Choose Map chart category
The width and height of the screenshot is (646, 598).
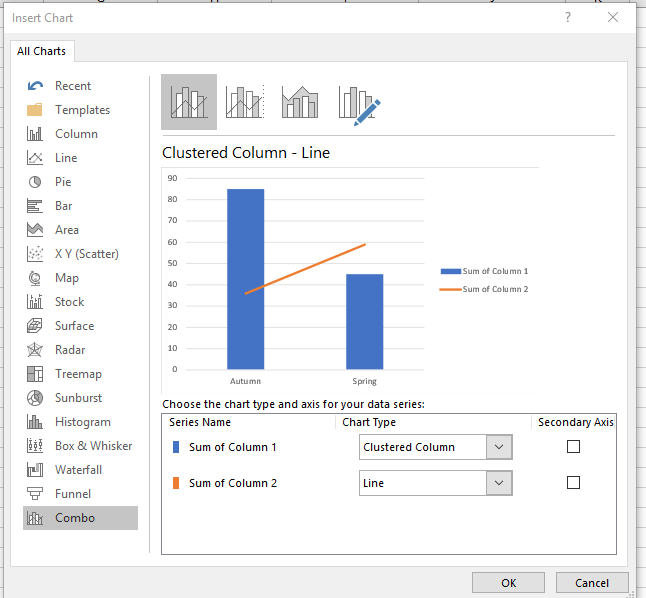pyautogui.click(x=80, y=278)
